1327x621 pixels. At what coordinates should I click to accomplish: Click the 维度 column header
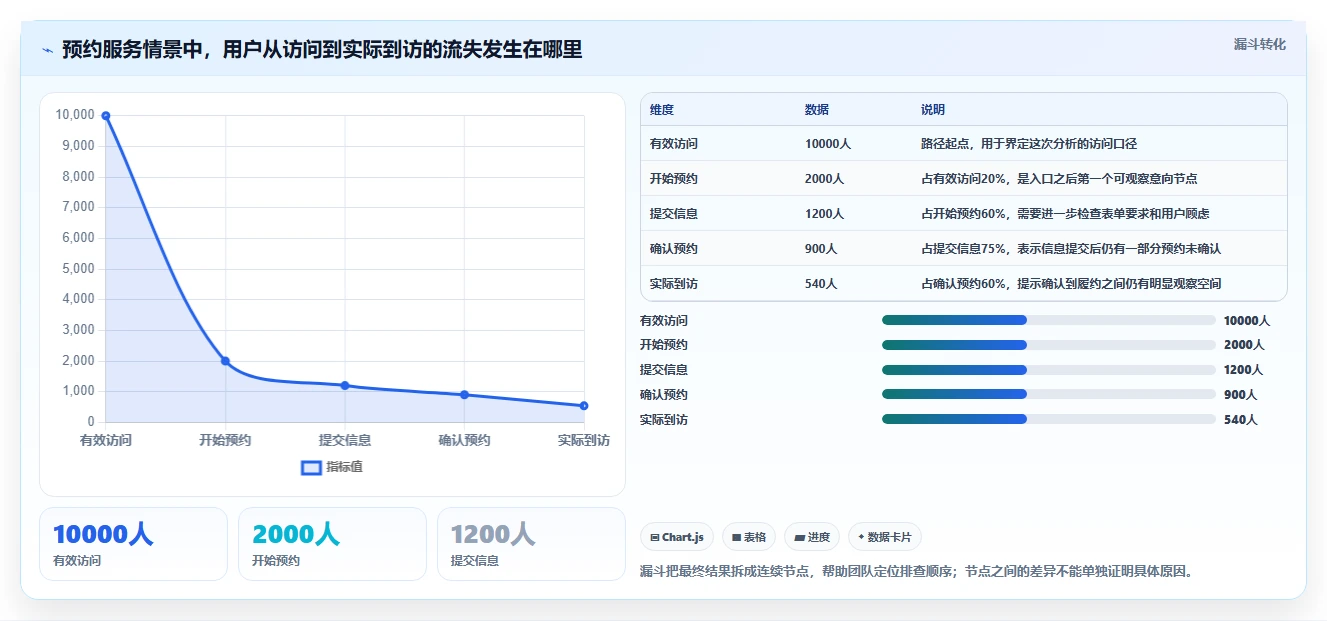pyautogui.click(x=662, y=110)
